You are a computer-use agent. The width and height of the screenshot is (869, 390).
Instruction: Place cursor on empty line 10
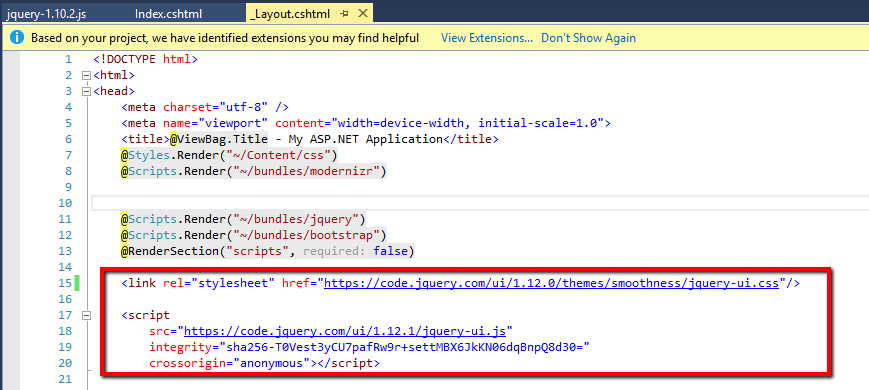(479, 203)
